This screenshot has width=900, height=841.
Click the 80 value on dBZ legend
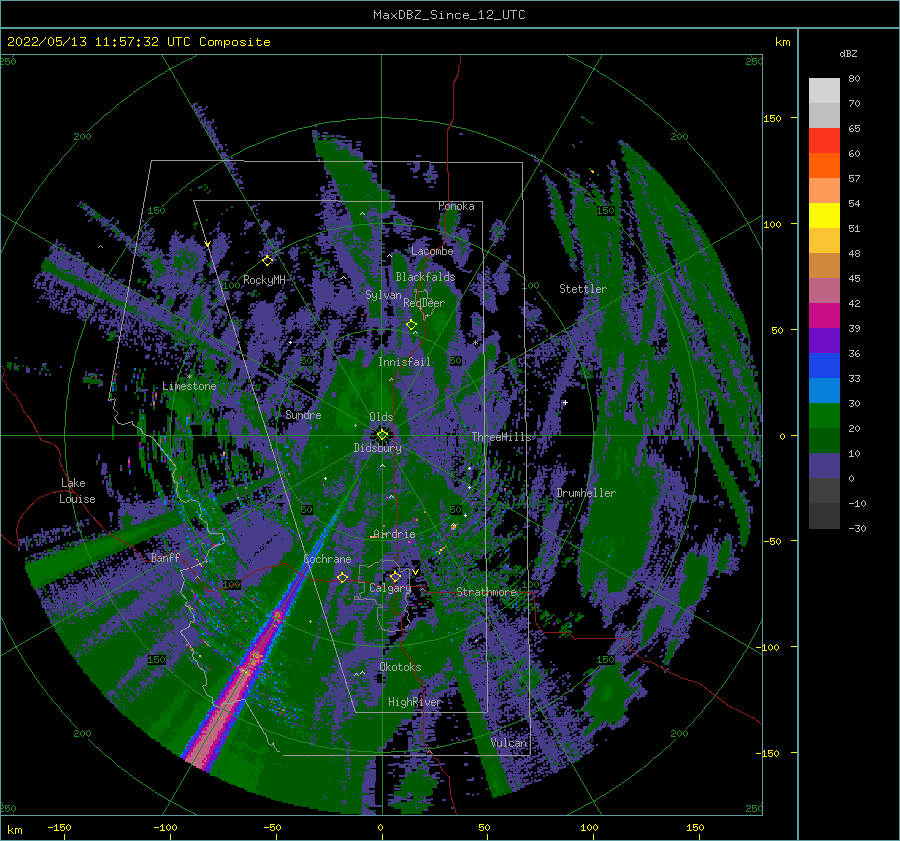coord(854,79)
